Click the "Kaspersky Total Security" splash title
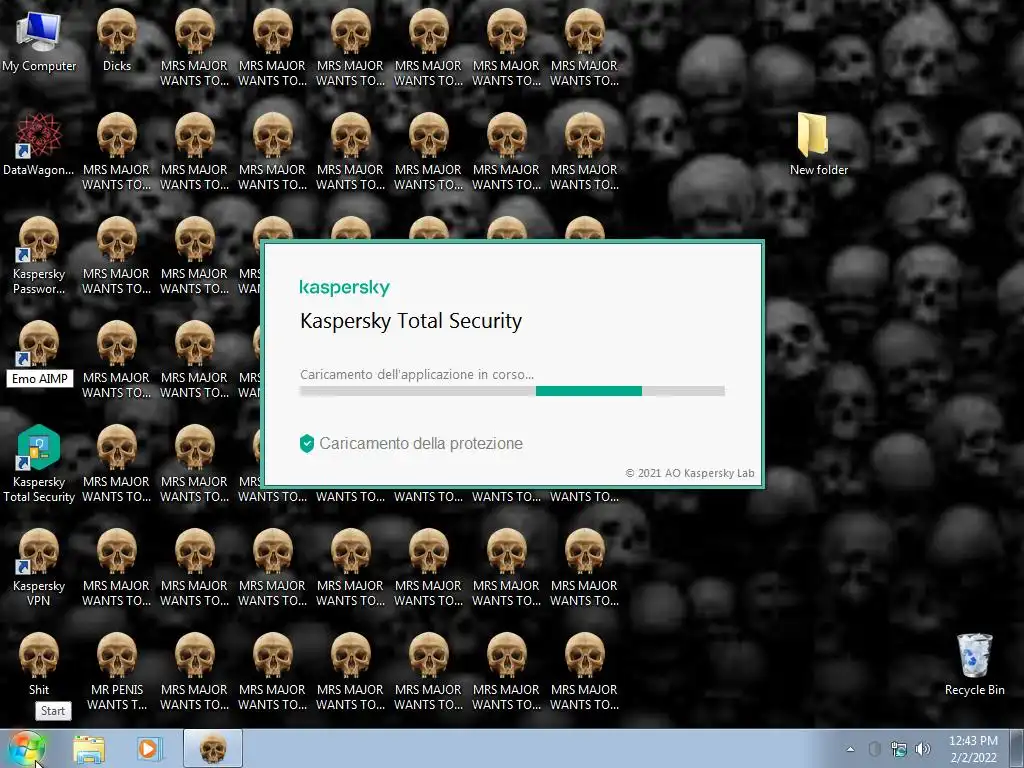Image resolution: width=1024 pixels, height=768 pixels. point(411,321)
